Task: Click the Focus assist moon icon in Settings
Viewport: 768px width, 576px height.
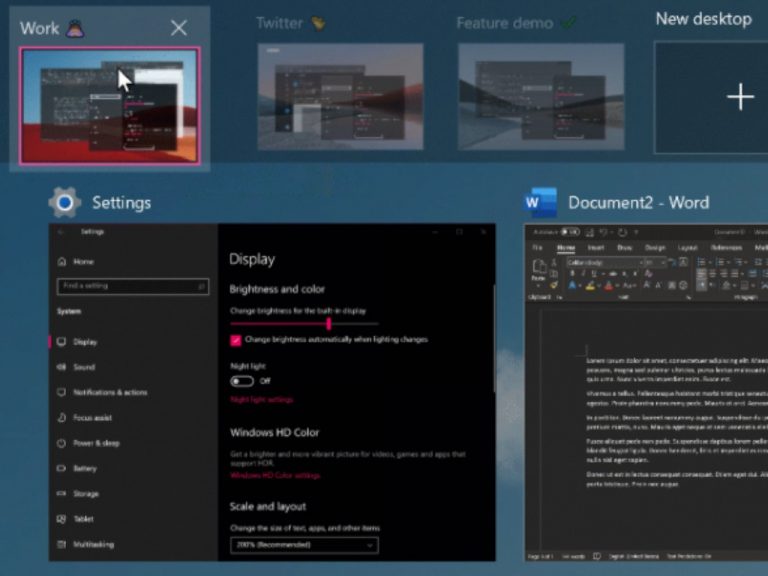Action: pos(62,418)
